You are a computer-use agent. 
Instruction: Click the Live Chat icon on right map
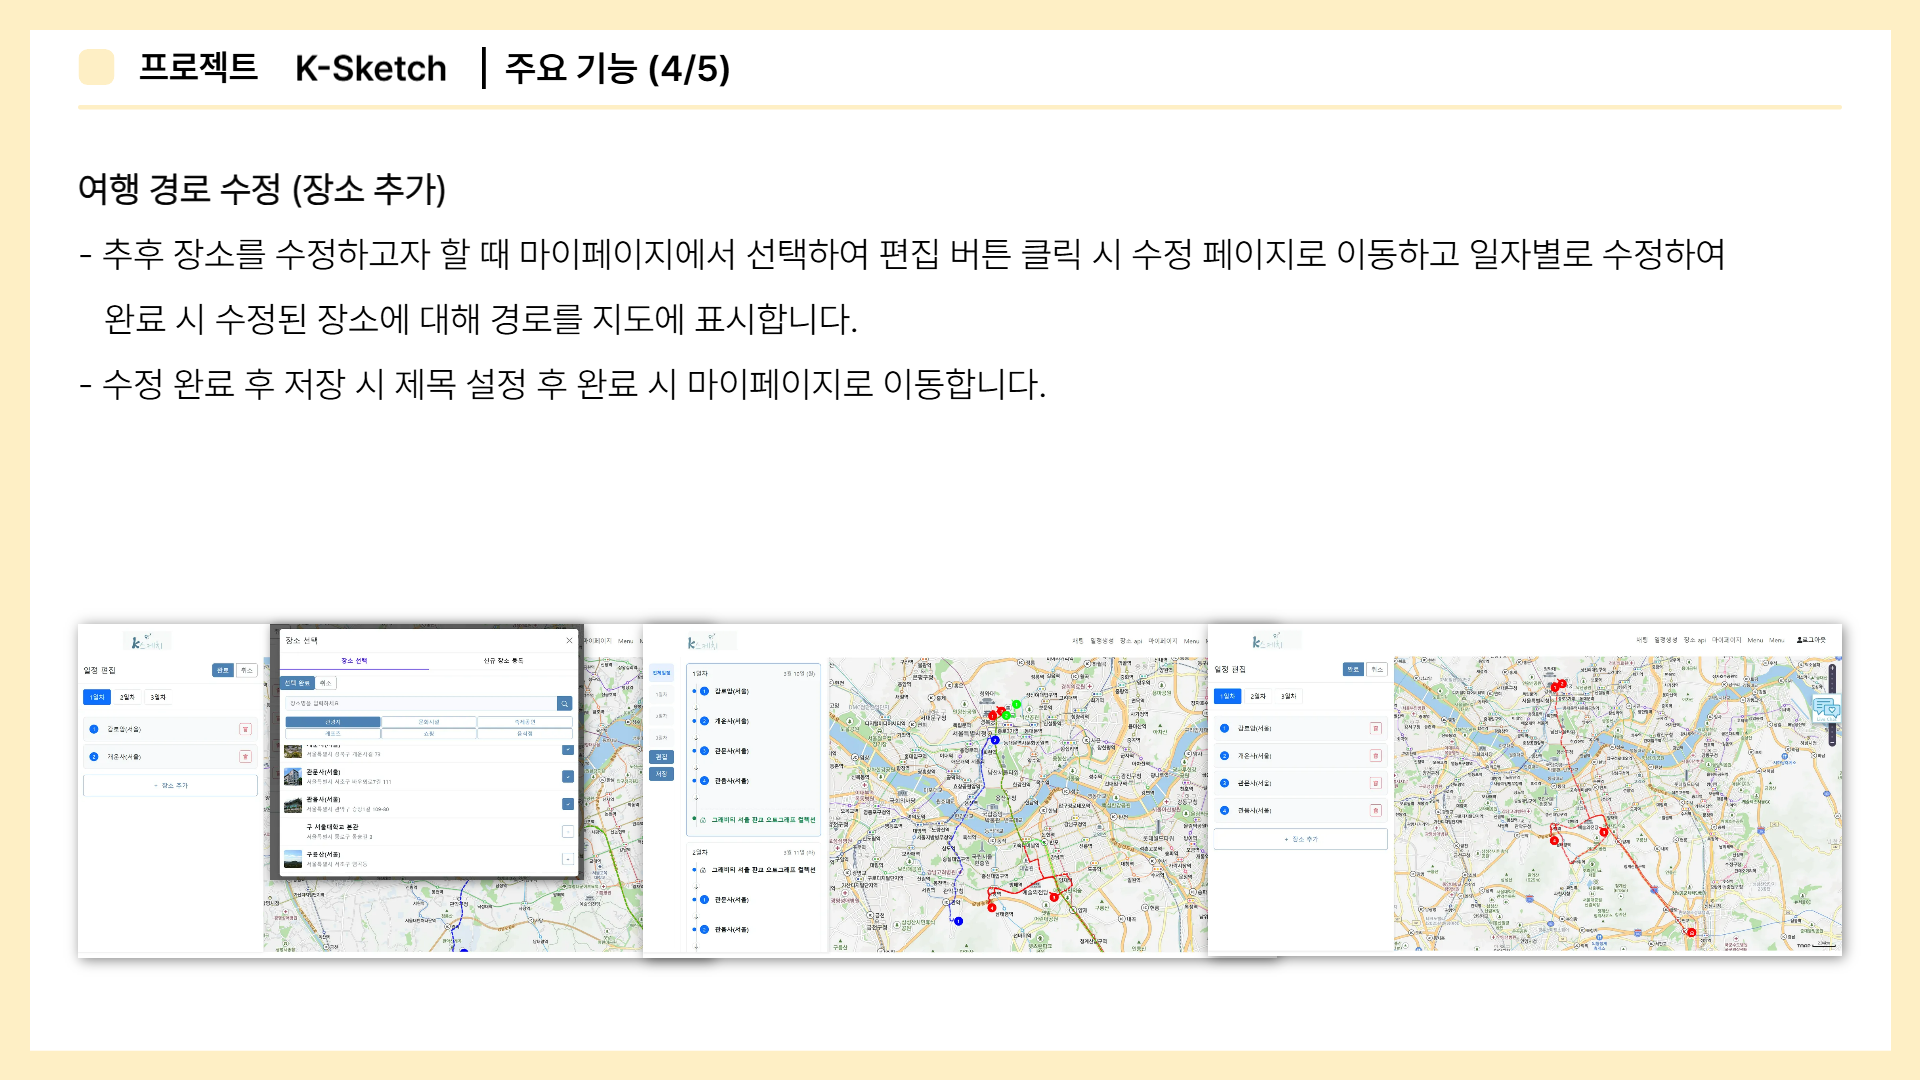(1826, 708)
